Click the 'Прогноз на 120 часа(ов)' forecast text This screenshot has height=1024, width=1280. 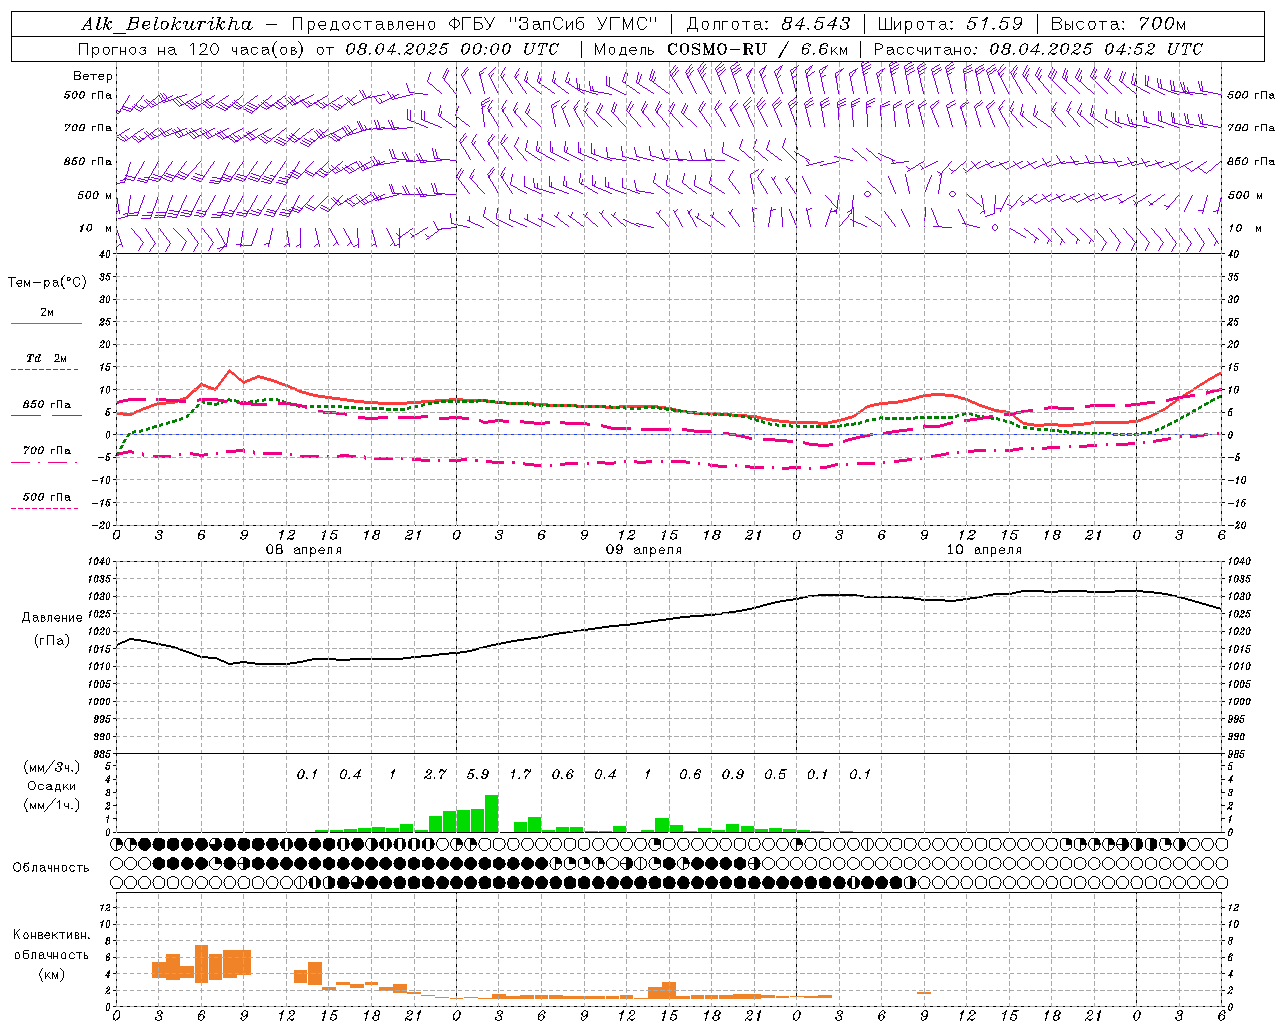pos(191,49)
